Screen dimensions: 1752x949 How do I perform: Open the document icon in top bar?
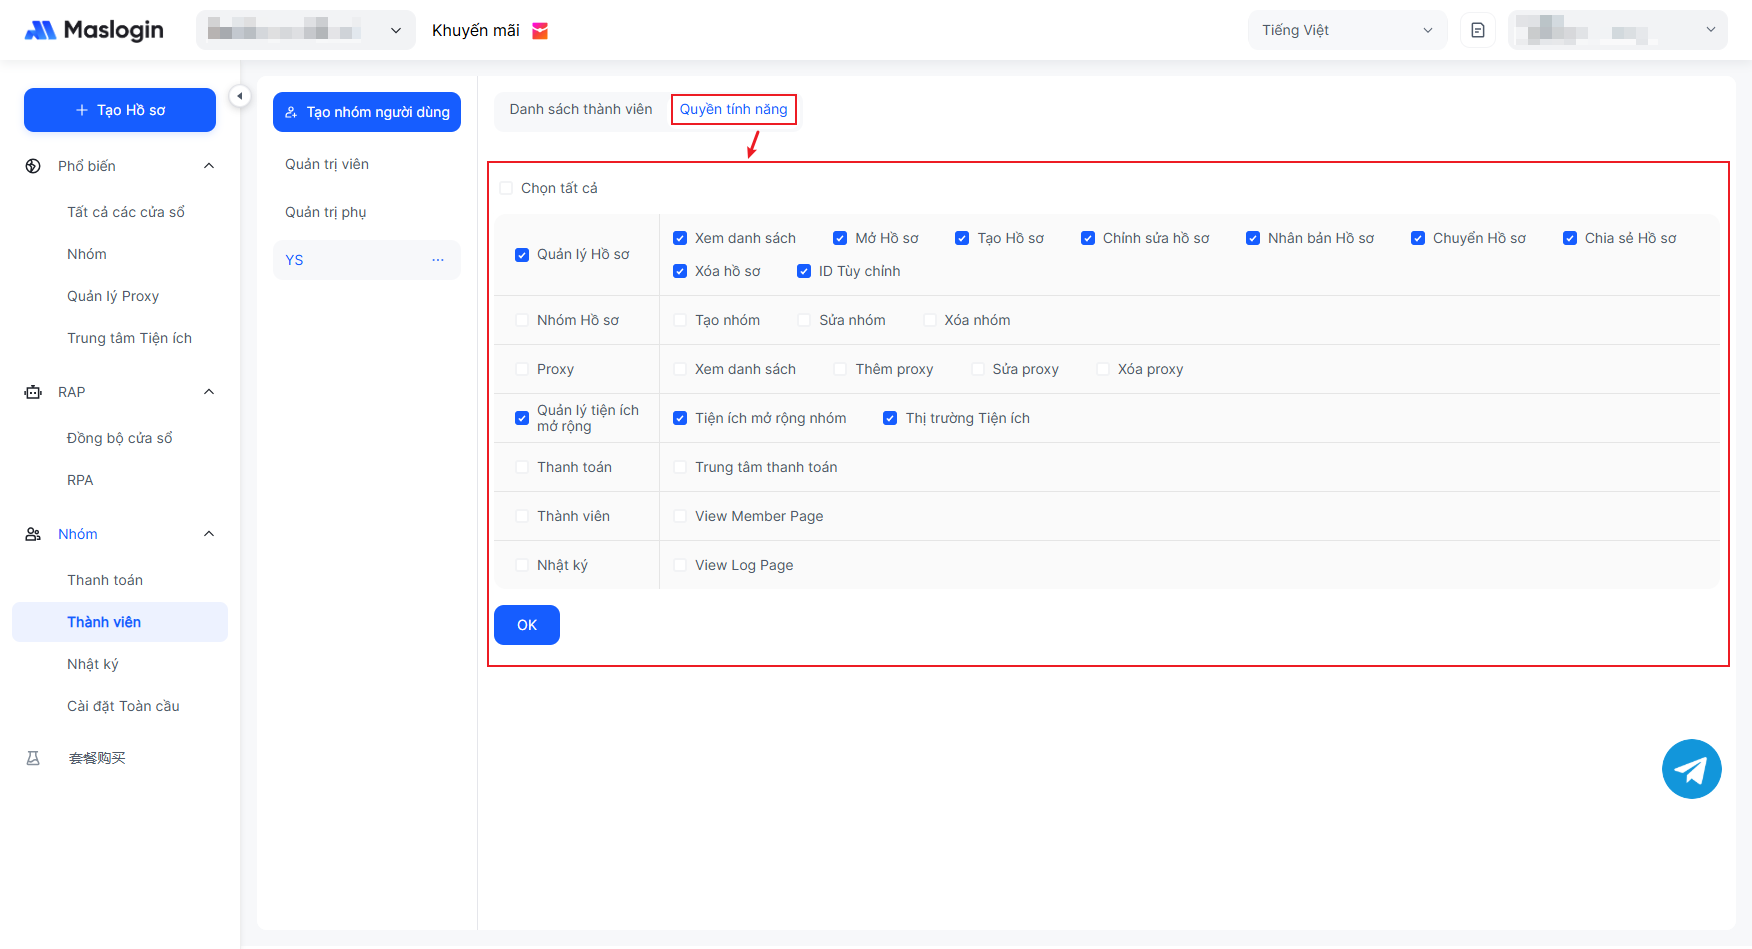click(x=1477, y=30)
